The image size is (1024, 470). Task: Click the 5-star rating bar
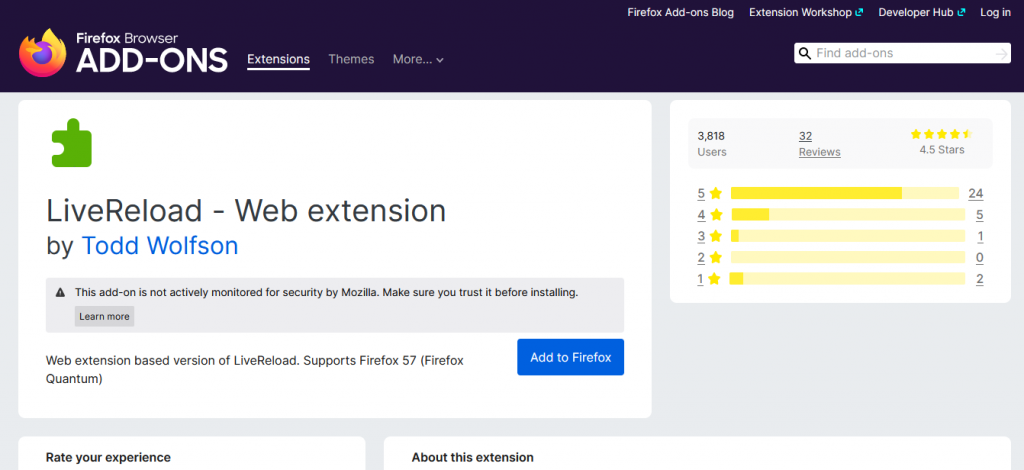click(845, 194)
